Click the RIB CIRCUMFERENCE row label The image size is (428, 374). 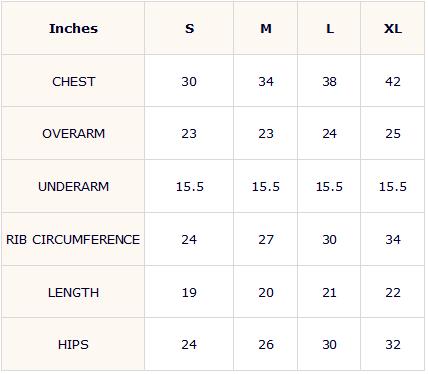(x=73, y=239)
